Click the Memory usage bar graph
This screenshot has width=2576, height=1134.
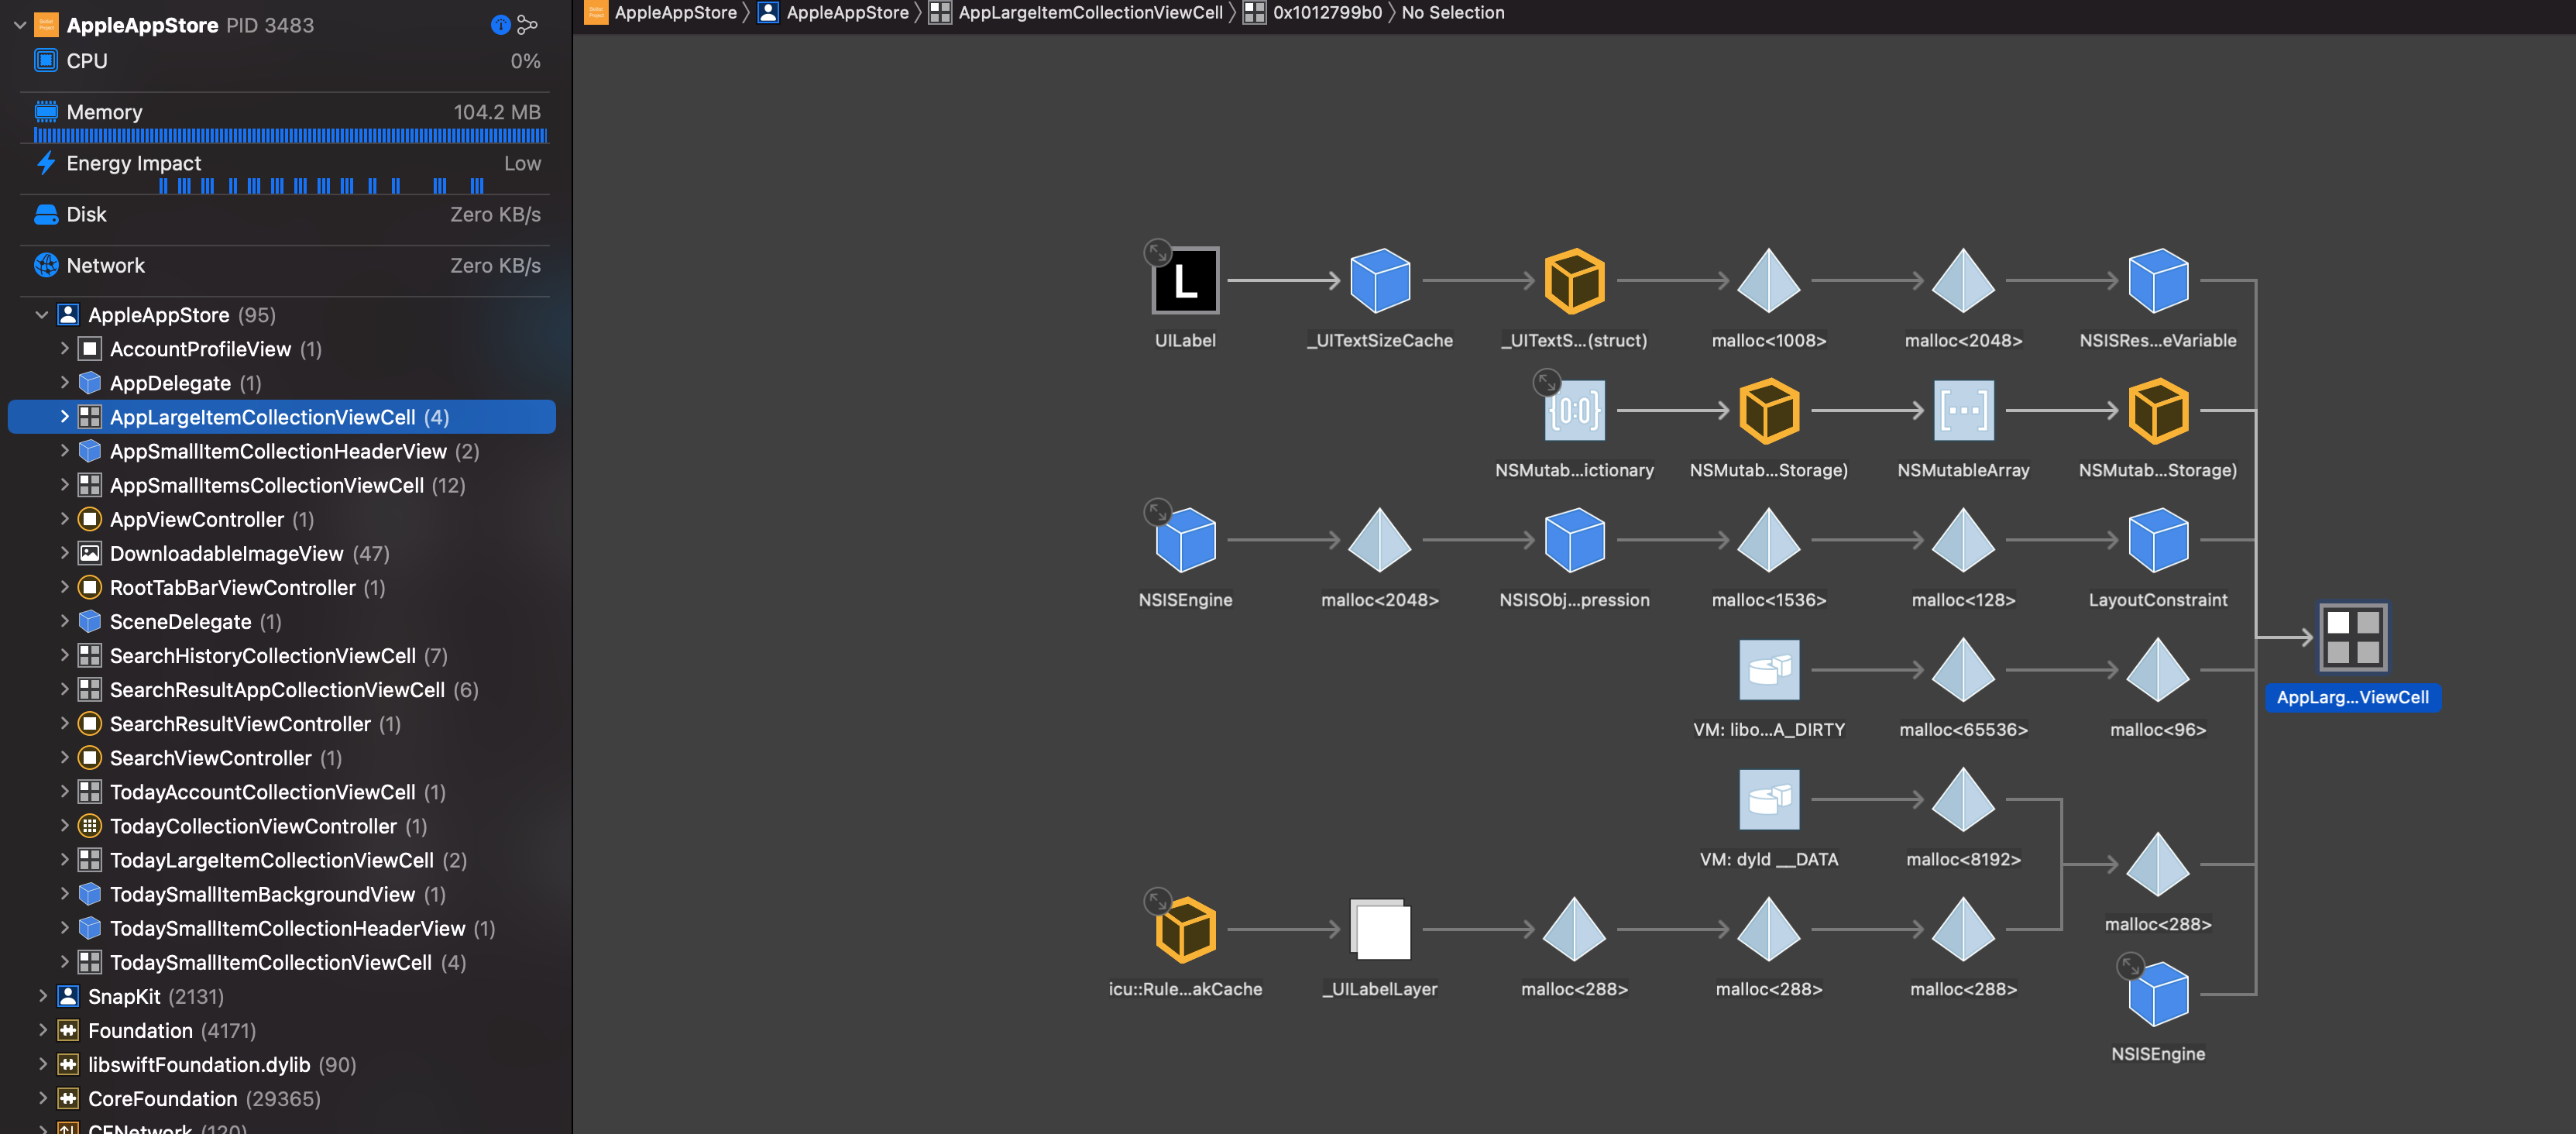click(x=290, y=136)
